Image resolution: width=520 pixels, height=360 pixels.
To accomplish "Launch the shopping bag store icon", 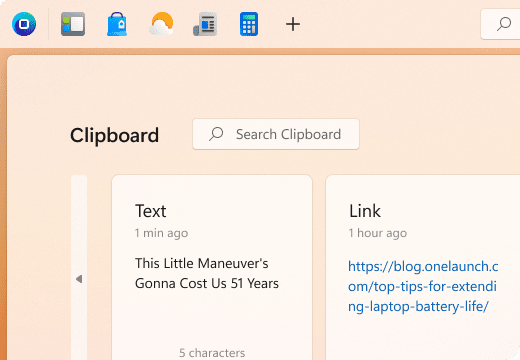I will click(117, 24).
